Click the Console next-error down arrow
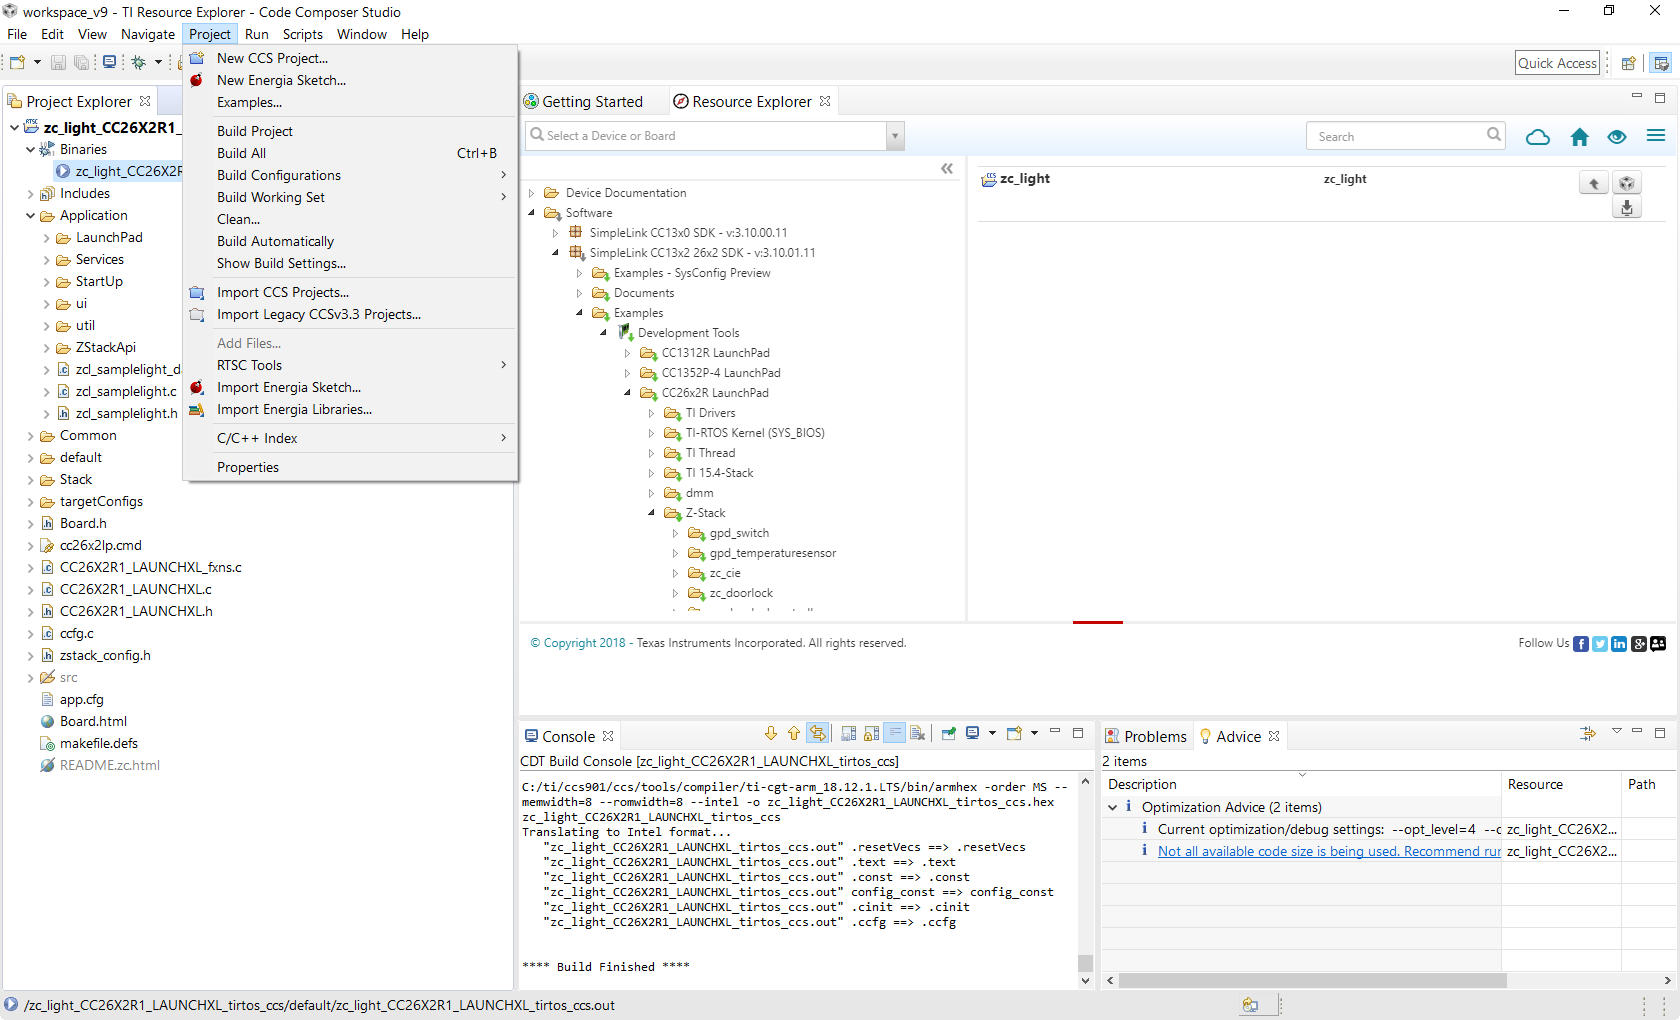 [x=771, y=734]
